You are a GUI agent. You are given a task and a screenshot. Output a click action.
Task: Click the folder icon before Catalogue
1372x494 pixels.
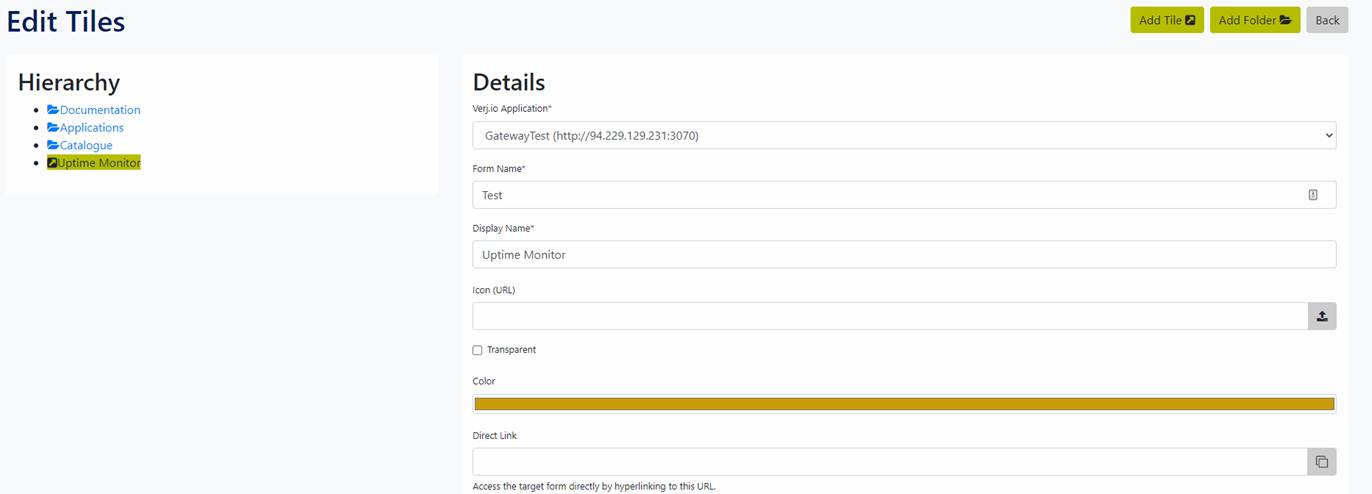(53, 145)
